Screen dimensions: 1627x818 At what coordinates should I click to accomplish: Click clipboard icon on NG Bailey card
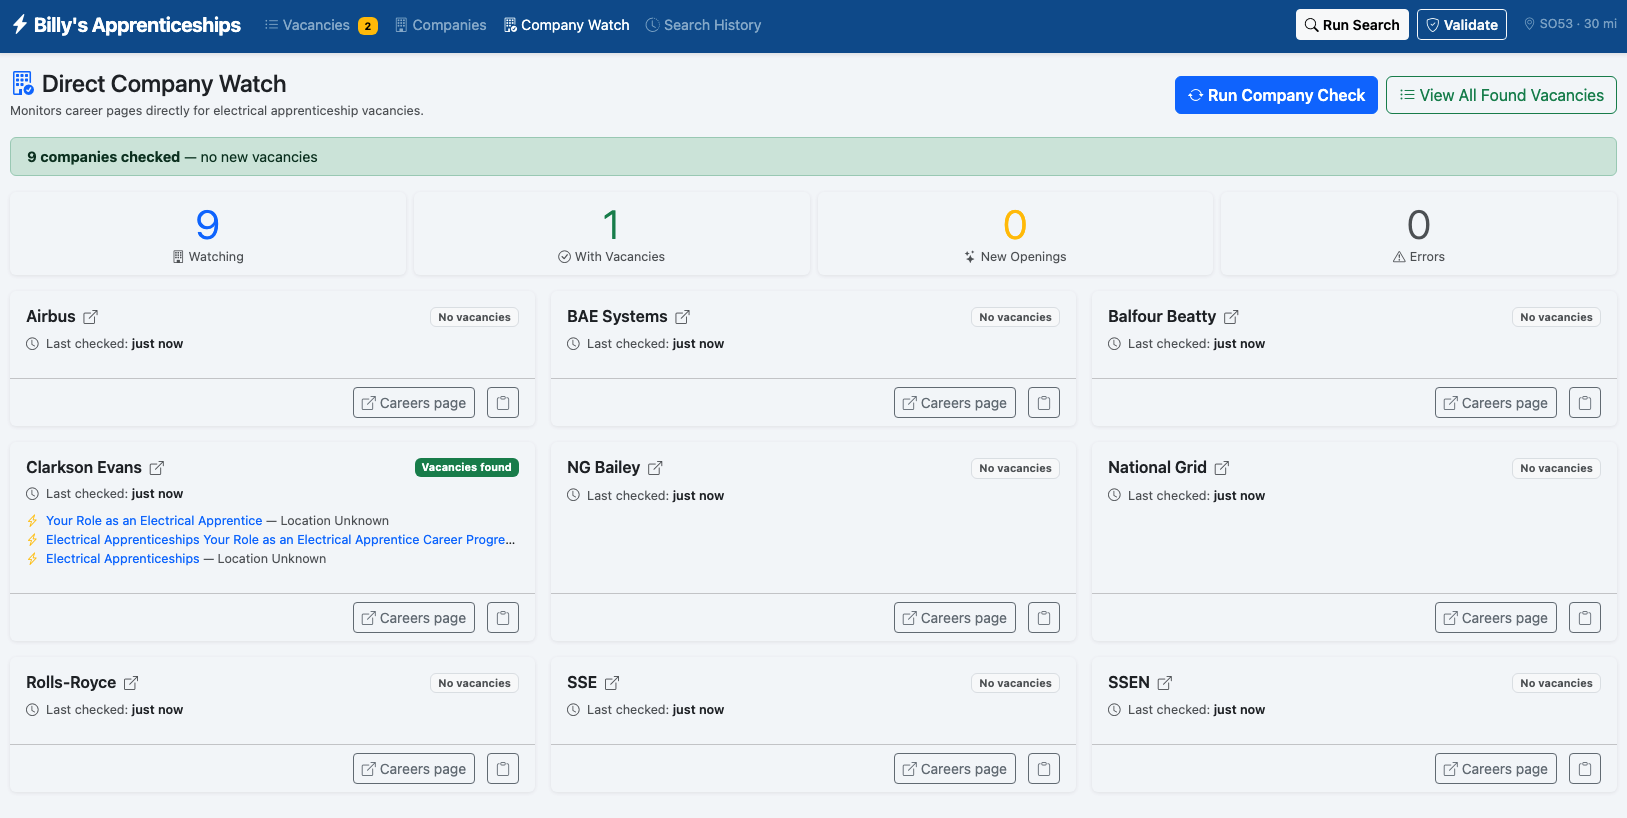click(1044, 618)
